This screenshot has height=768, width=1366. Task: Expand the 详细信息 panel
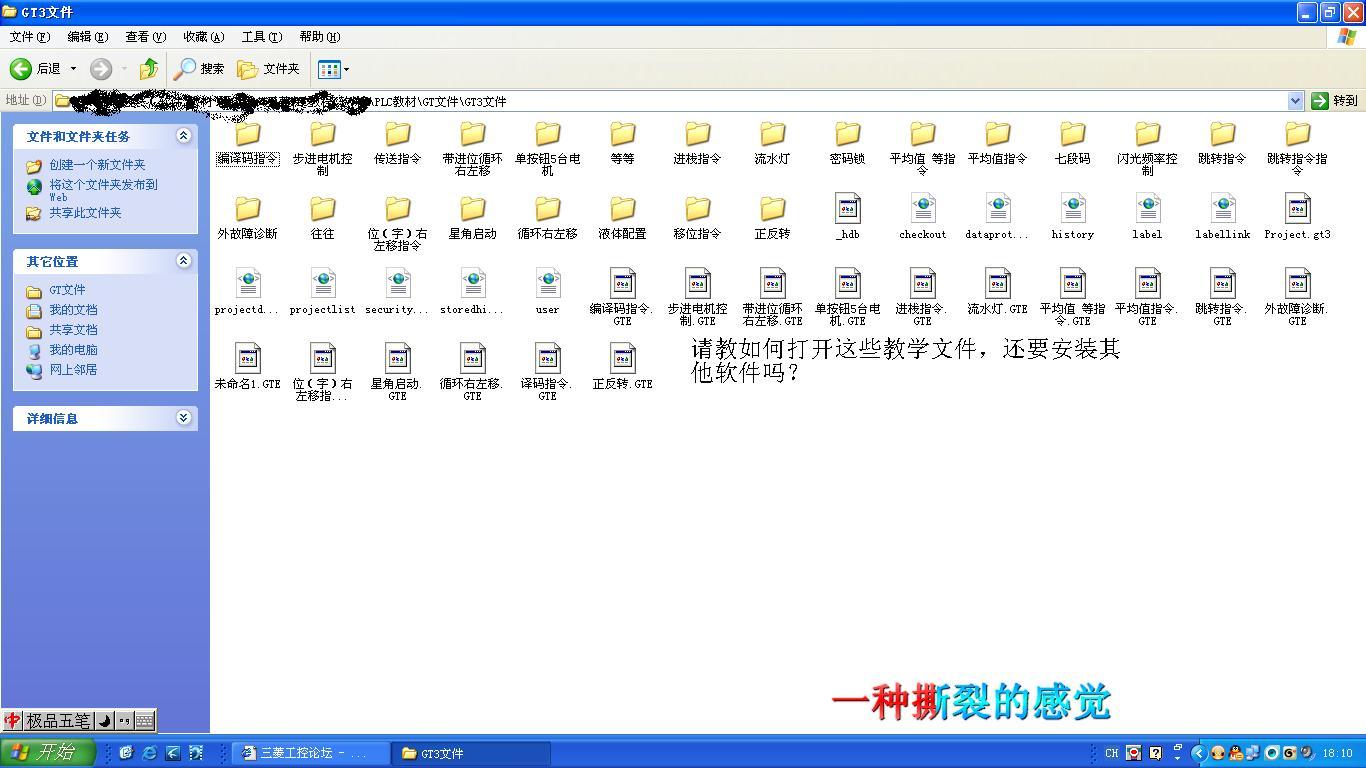tap(183, 418)
